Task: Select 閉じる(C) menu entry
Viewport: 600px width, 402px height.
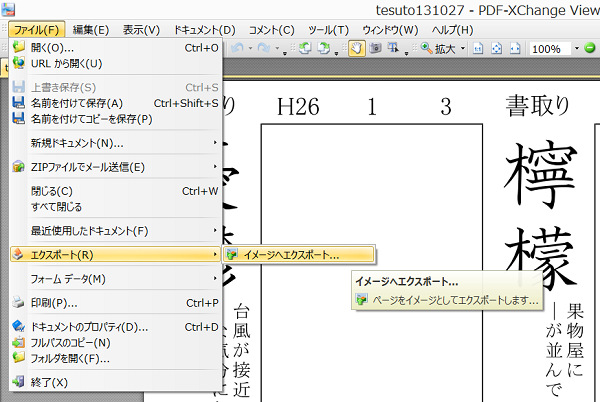Action: click(x=116, y=191)
